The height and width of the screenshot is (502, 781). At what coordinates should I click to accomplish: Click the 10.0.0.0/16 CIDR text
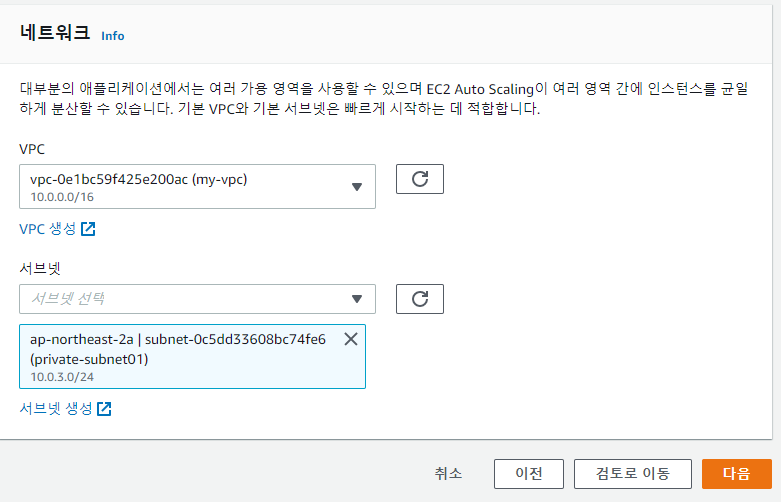(x=62, y=197)
